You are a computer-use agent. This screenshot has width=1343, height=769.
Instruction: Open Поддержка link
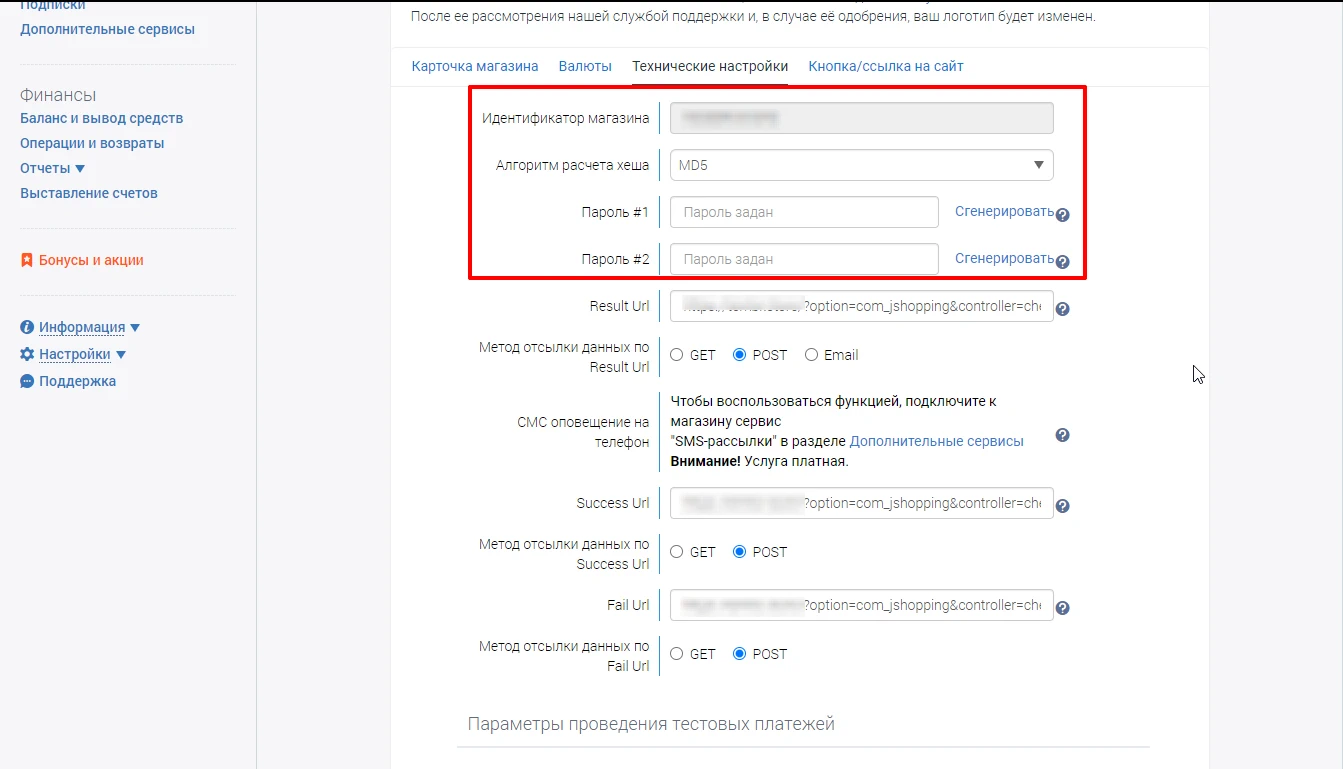78,381
